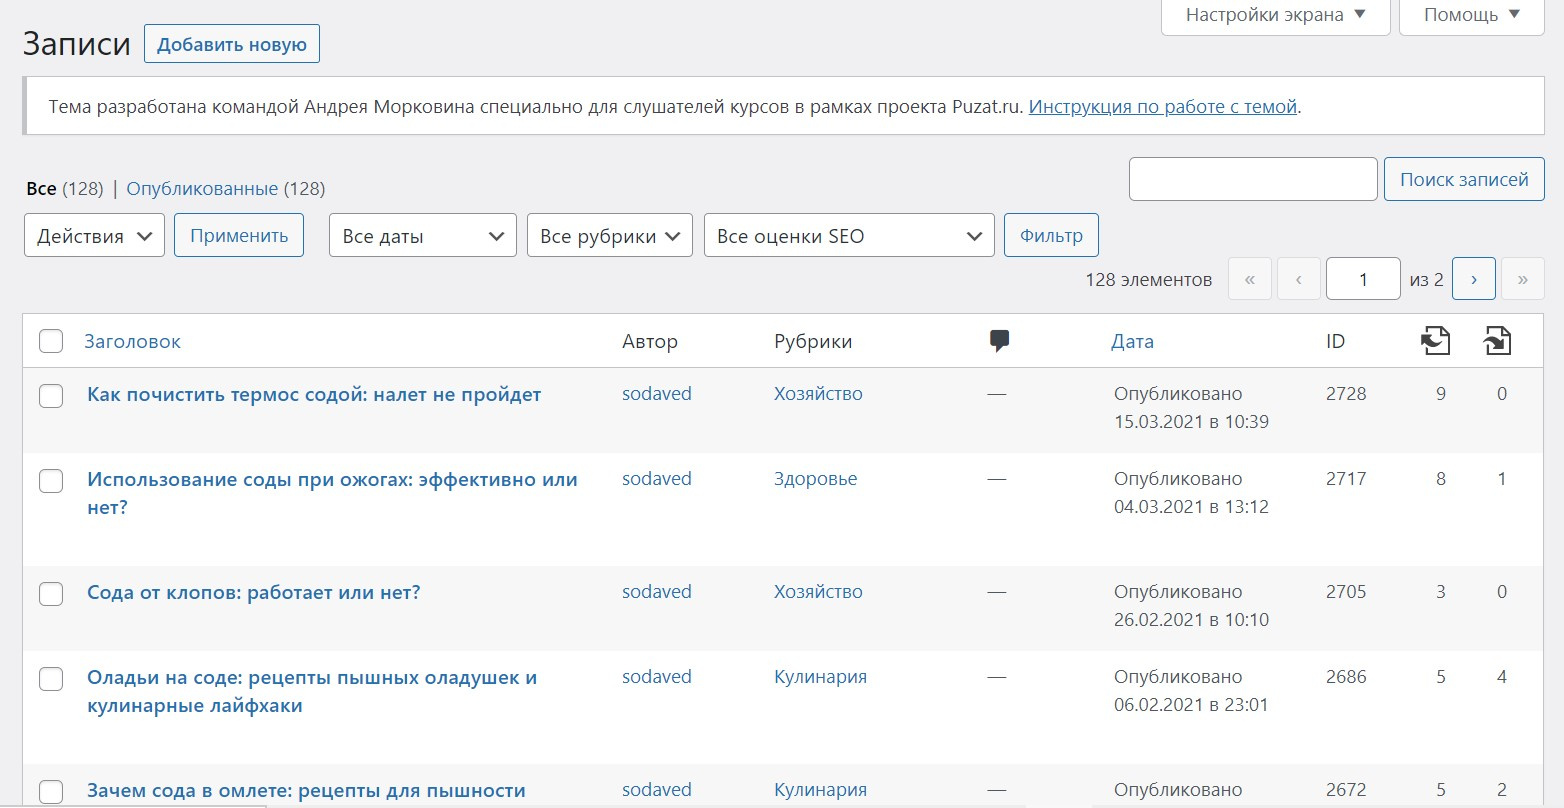This screenshot has width=1564, height=808.
Task: Tick the select-all posts checkbox
Action: [x=51, y=342]
